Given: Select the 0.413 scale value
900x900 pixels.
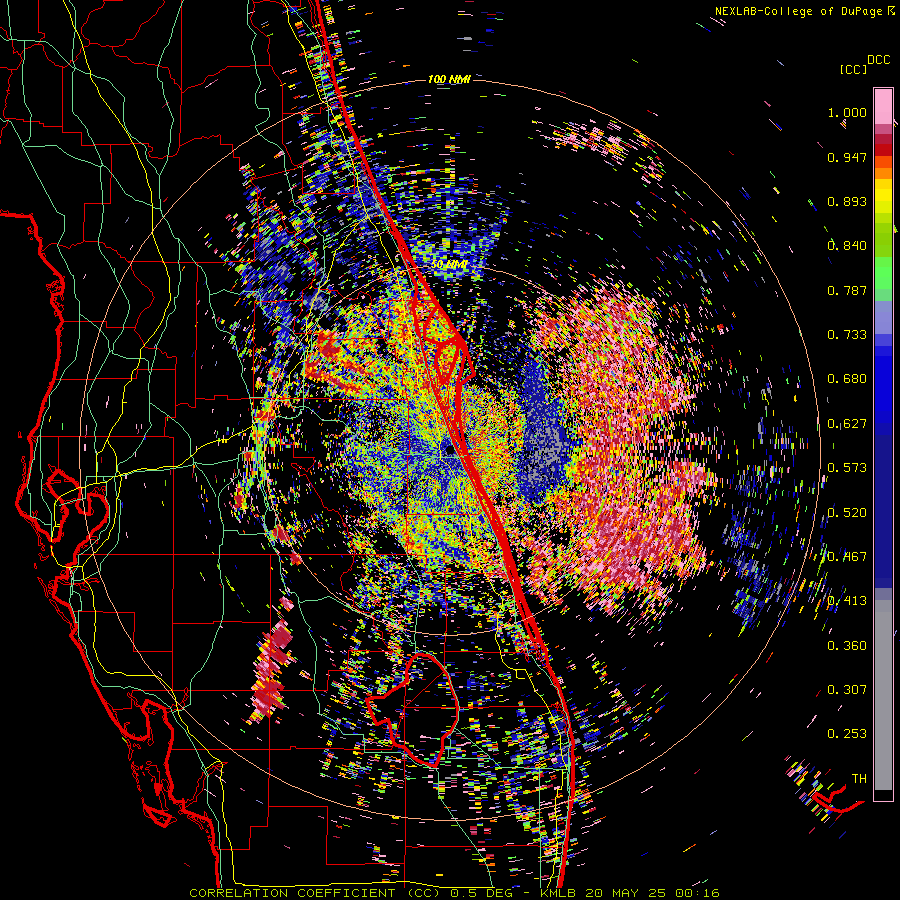Looking at the screenshot, I should [x=847, y=601].
